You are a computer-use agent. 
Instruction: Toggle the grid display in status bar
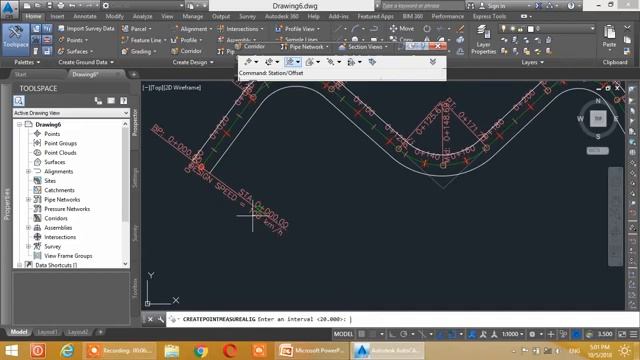pyautogui.click(x=362, y=334)
